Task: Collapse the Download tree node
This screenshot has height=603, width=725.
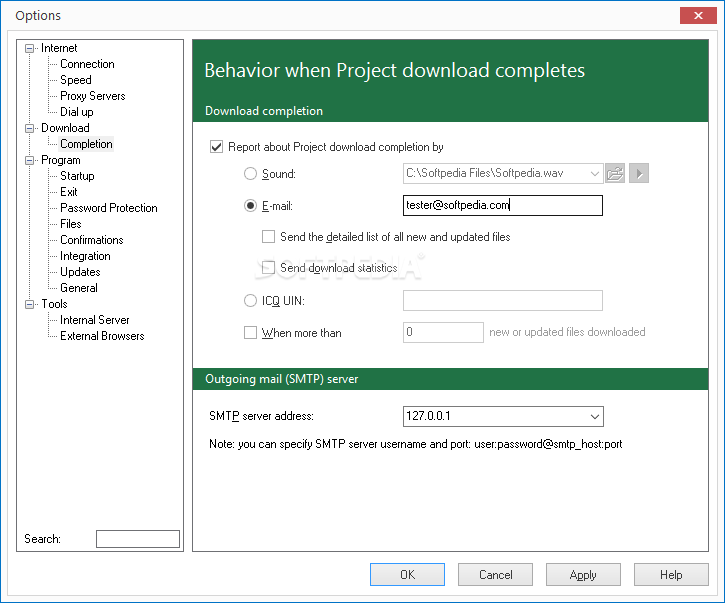Action: [30, 128]
